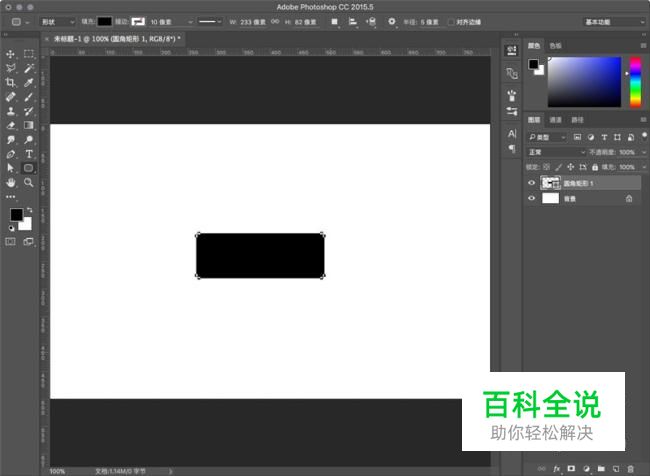
Task: Select the Magic Wand tool
Action: 29,68
